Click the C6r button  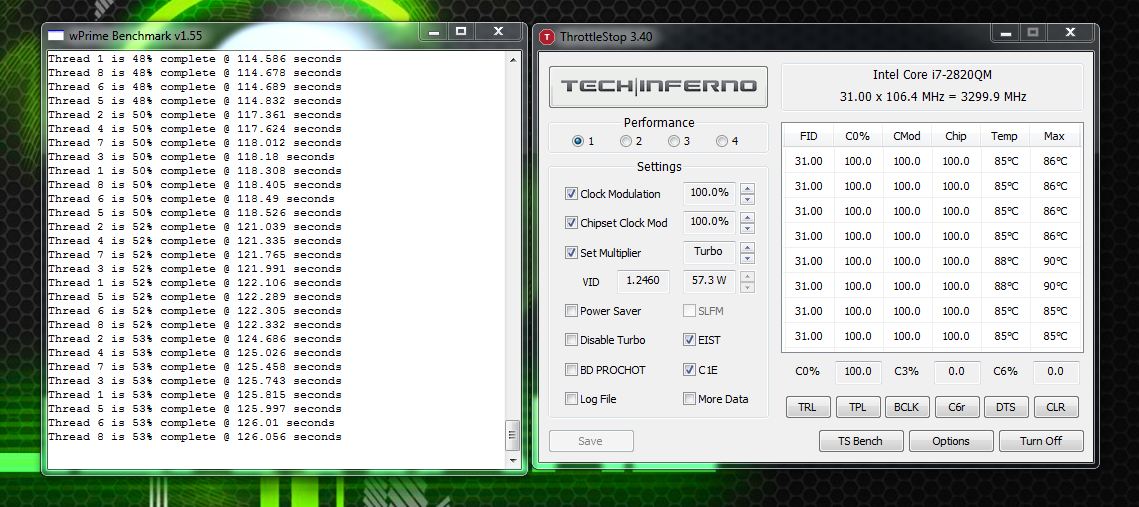pos(957,407)
